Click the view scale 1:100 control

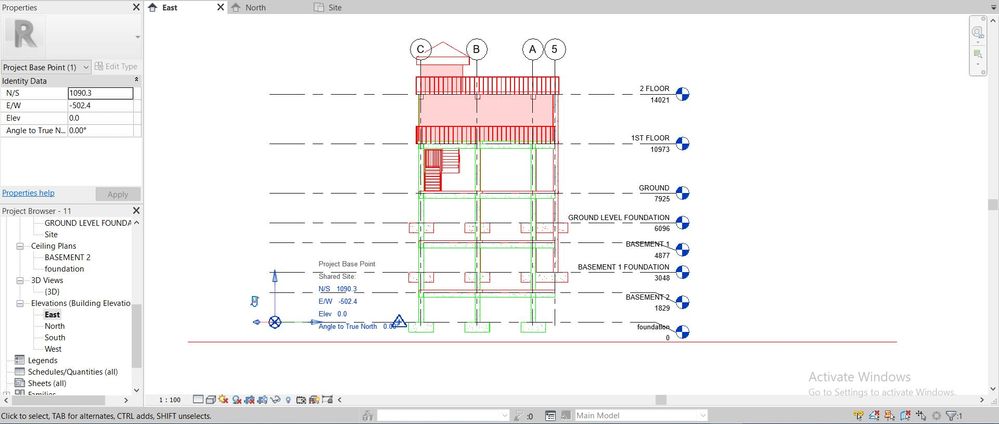[x=169, y=400]
